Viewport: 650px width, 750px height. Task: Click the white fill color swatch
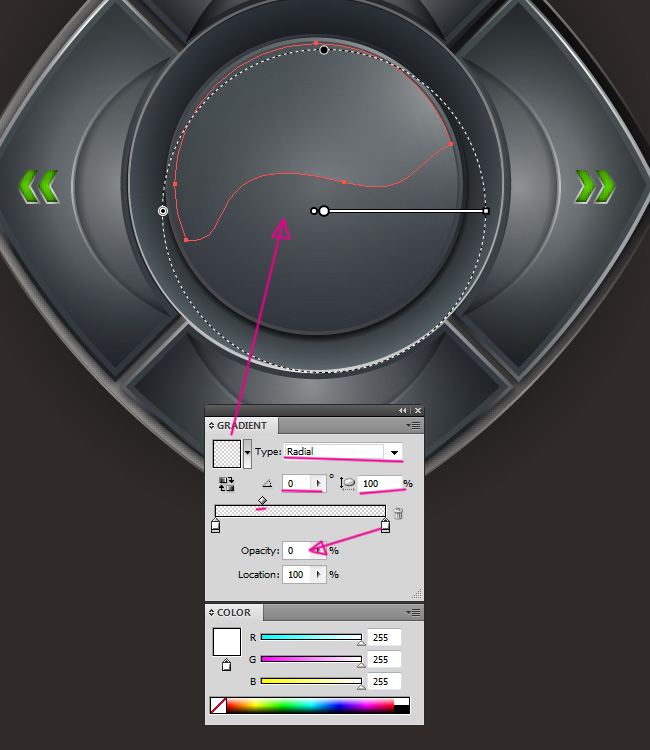pos(227,642)
